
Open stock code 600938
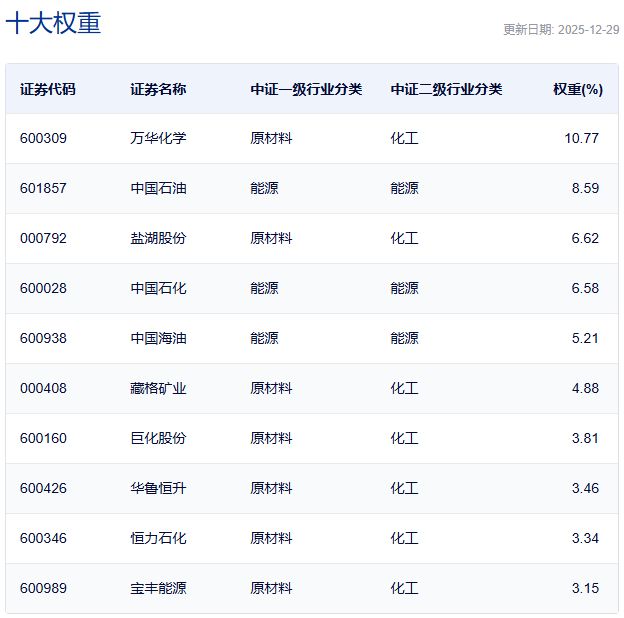[x=43, y=338]
